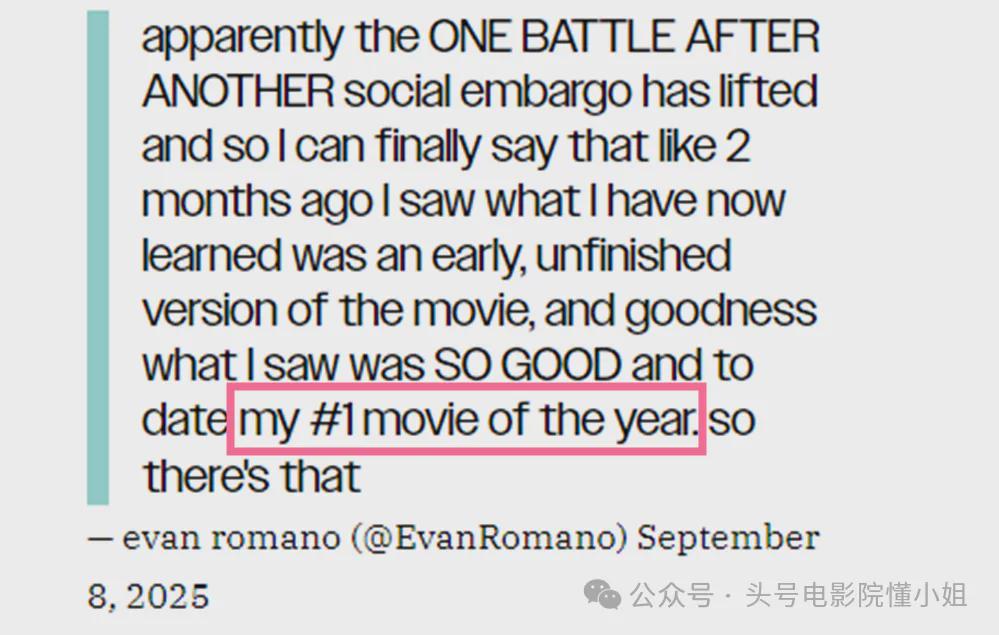999x635 pixels.
Task: Click the words 'SO GOOD' in quote
Action: click(528, 365)
